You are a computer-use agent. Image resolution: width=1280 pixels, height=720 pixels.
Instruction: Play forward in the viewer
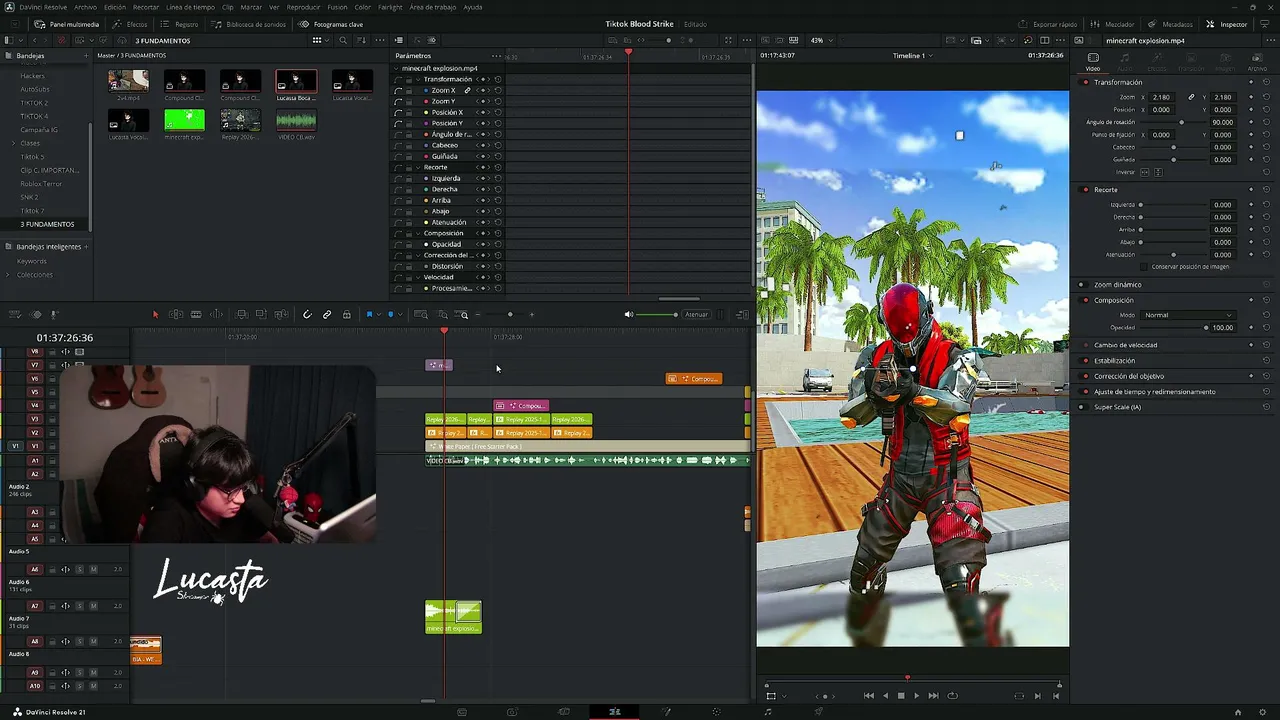point(916,696)
